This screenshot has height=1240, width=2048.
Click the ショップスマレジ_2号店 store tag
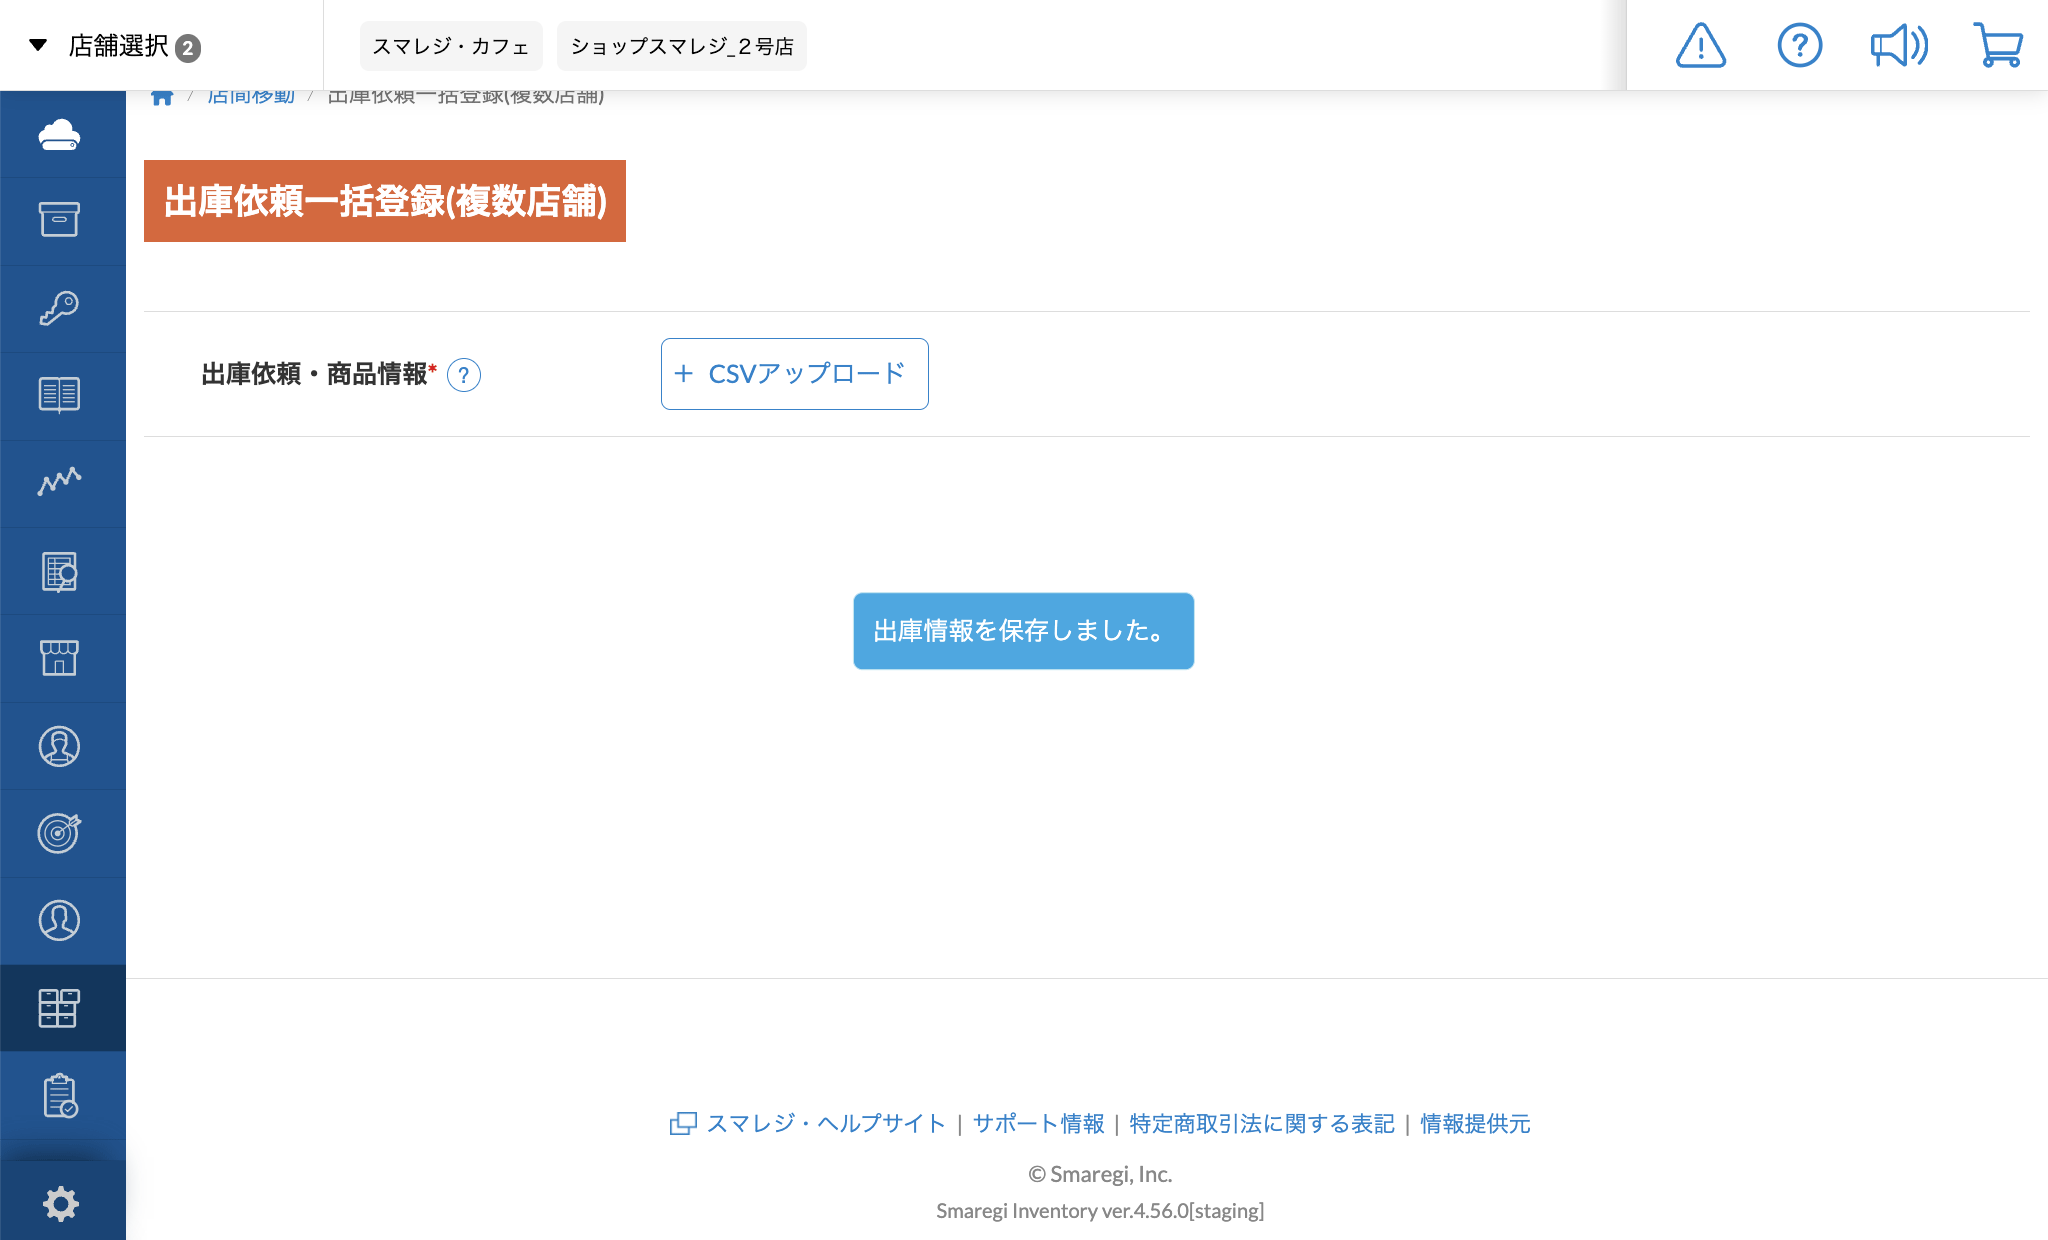click(x=682, y=46)
